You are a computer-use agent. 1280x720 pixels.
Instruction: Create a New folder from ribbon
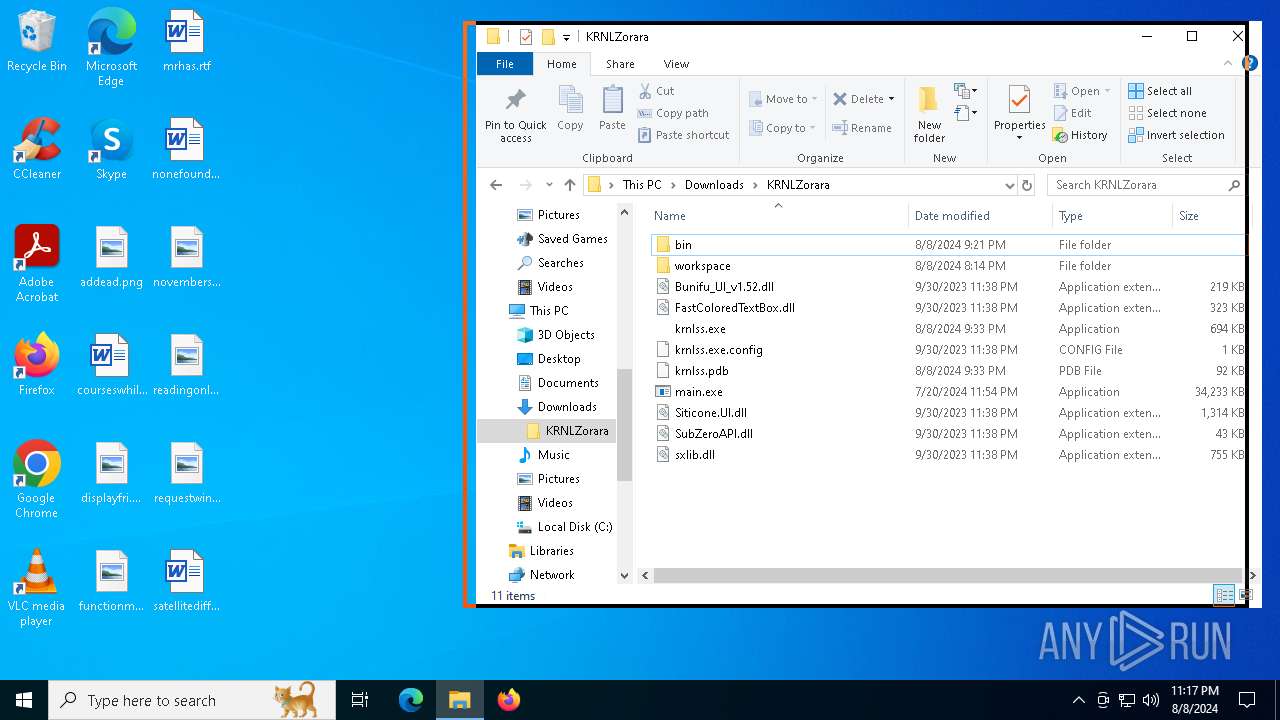click(x=929, y=114)
